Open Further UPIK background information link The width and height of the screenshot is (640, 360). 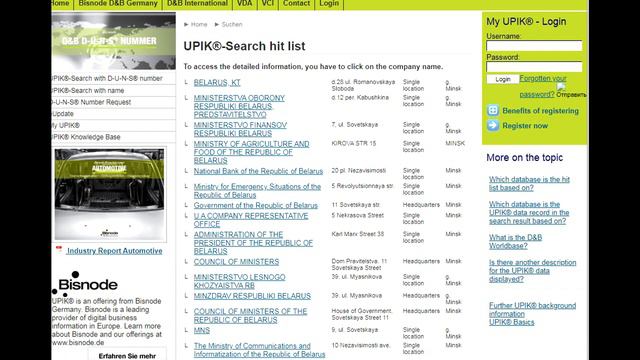532,309
